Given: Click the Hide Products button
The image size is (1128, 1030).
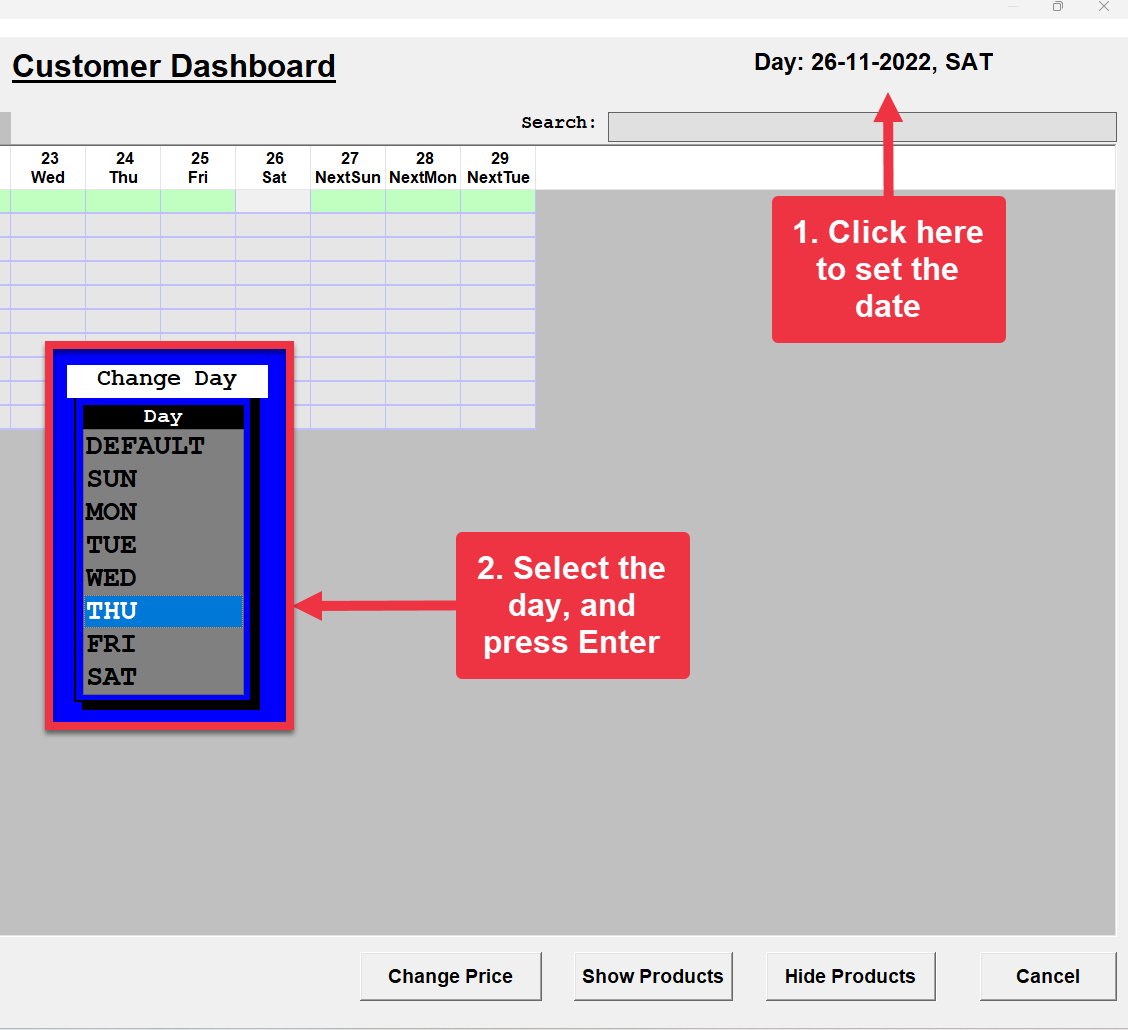Looking at the screenshot, I should pyautogui.click(x=850, y=976).
